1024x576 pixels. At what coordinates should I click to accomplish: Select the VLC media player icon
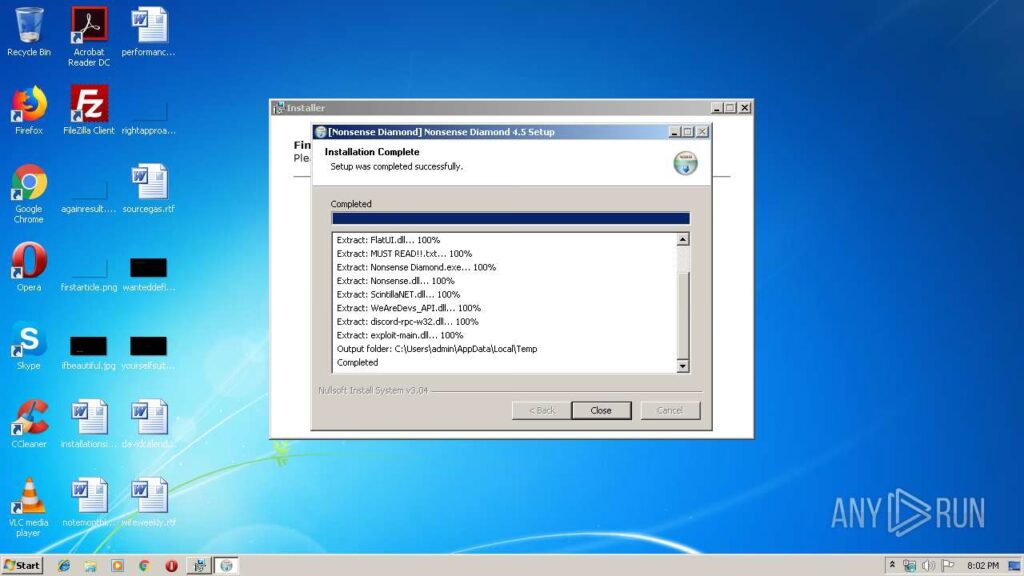[29, 507]
